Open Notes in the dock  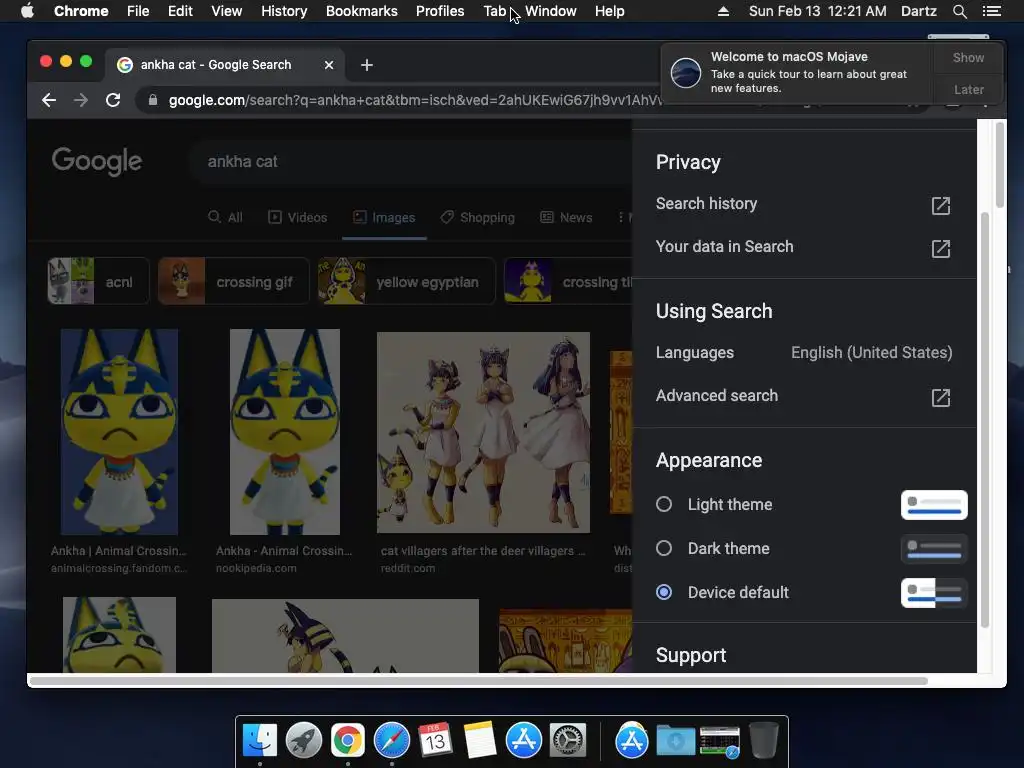click(480, 740)
